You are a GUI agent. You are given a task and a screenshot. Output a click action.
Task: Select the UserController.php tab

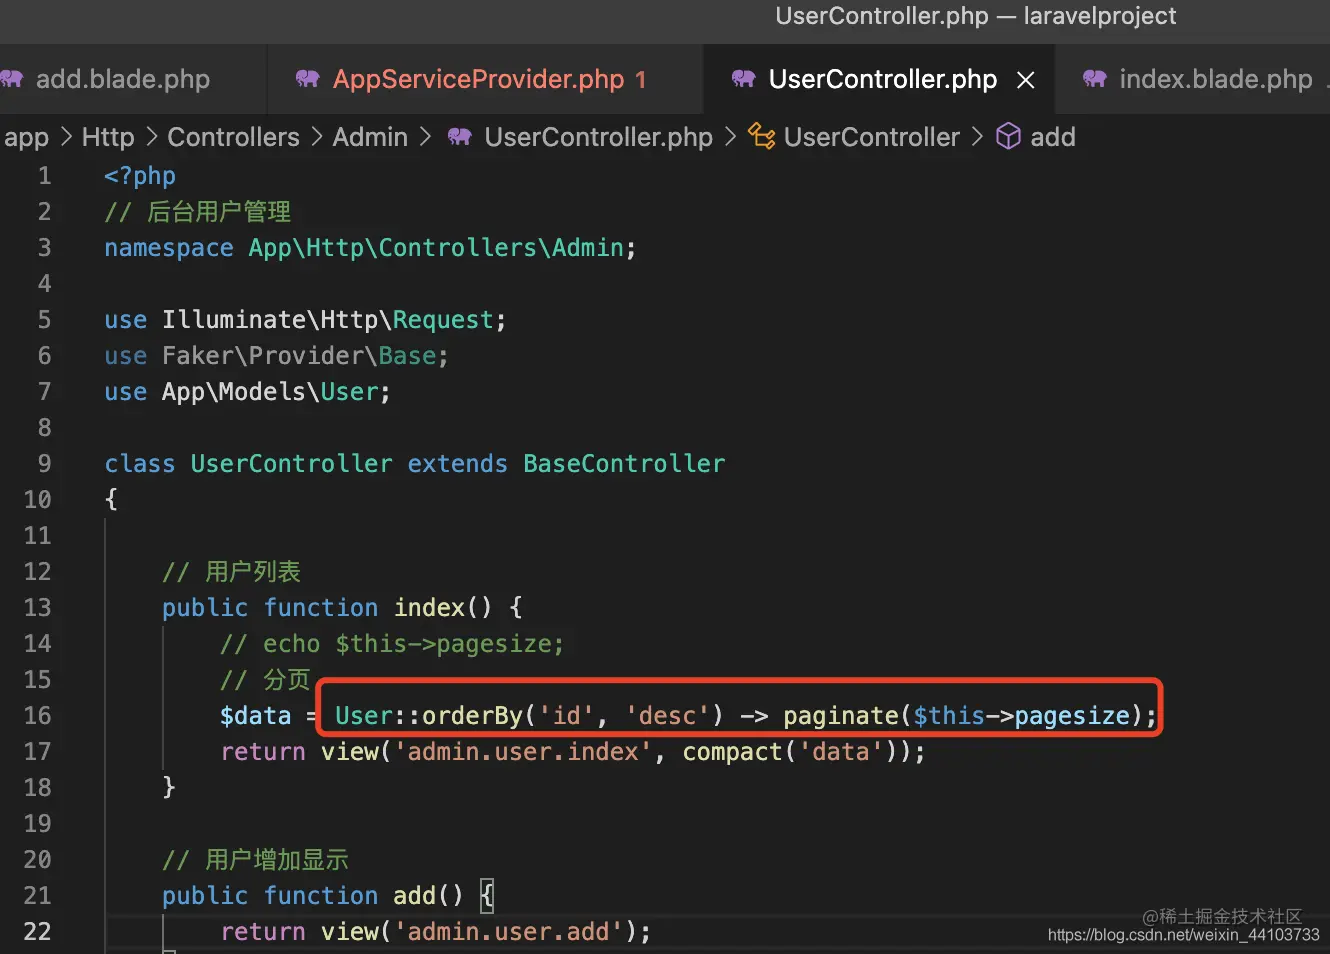[x=882, y=79]
